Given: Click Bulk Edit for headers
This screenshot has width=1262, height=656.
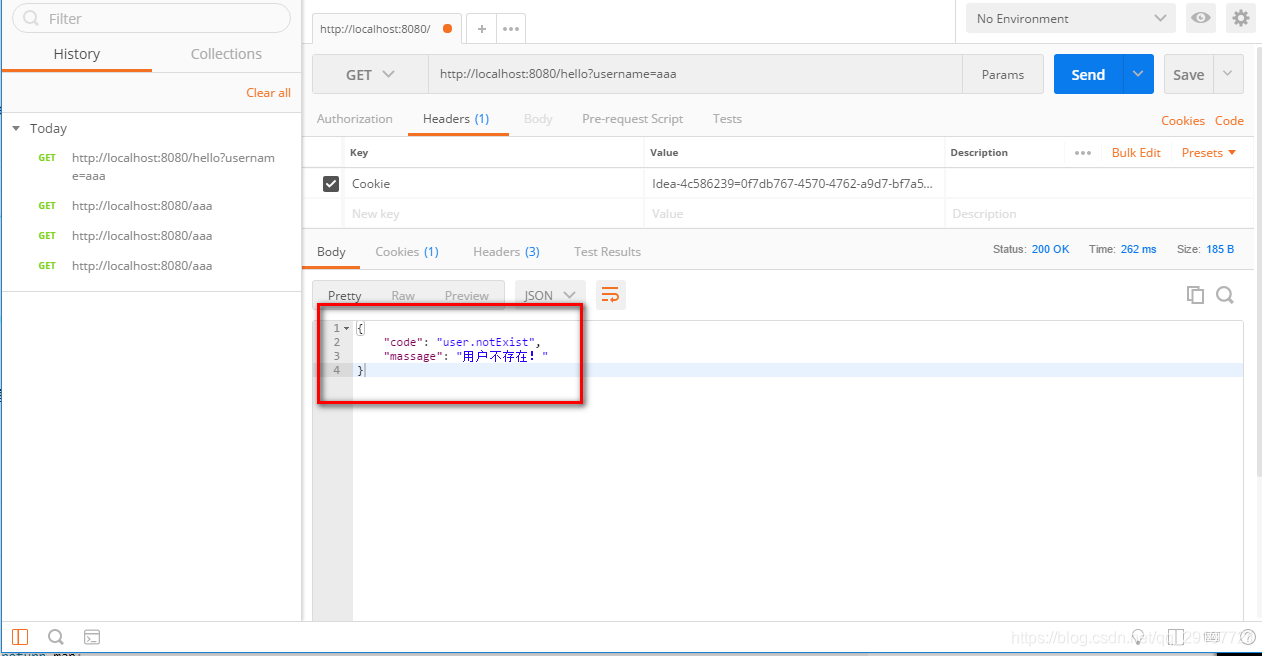Looking at the screenshot, I should pos(1136,153).
